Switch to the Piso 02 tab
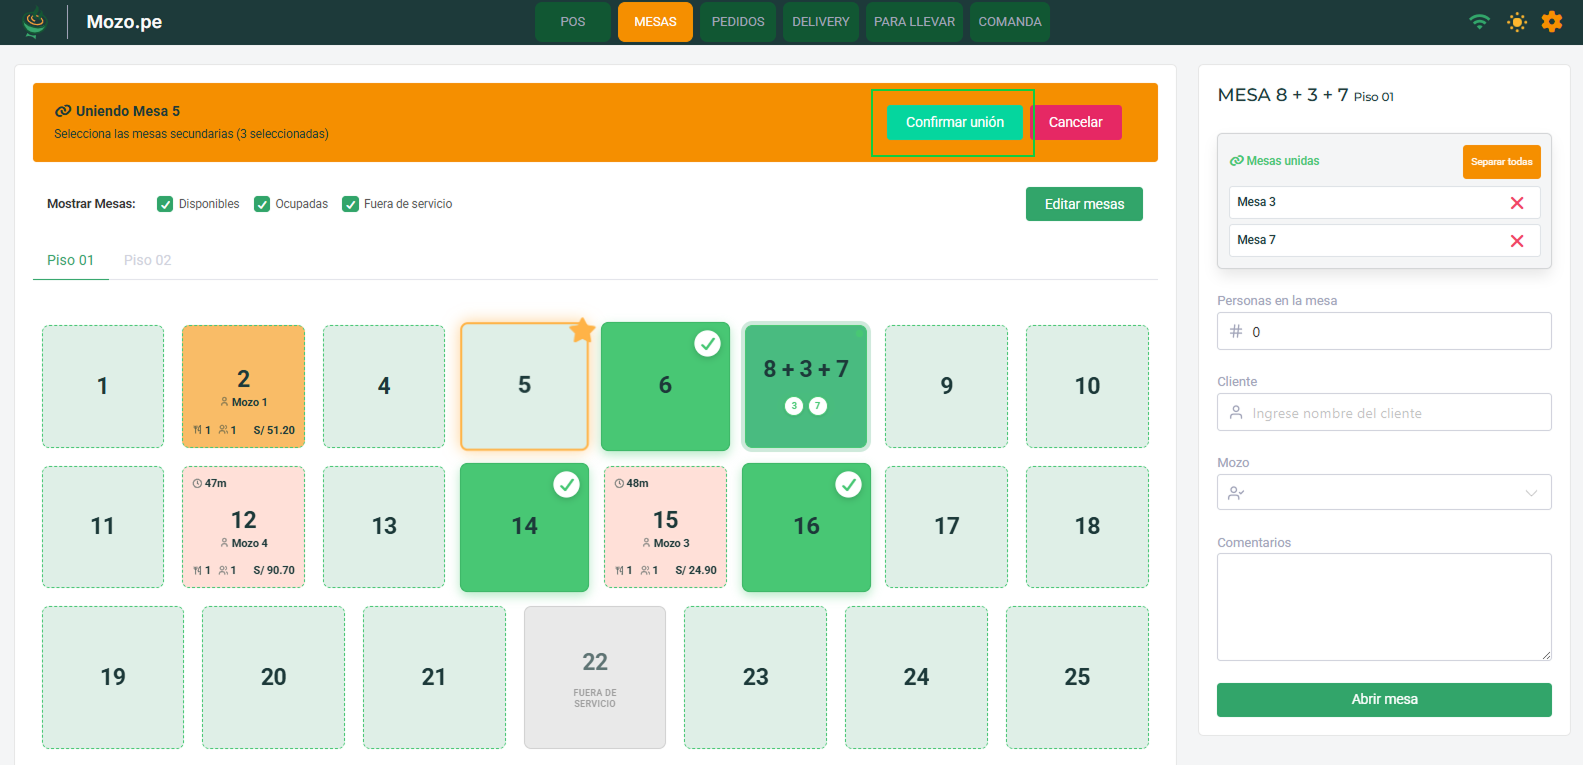1583x765 pixels. point(147,260)
